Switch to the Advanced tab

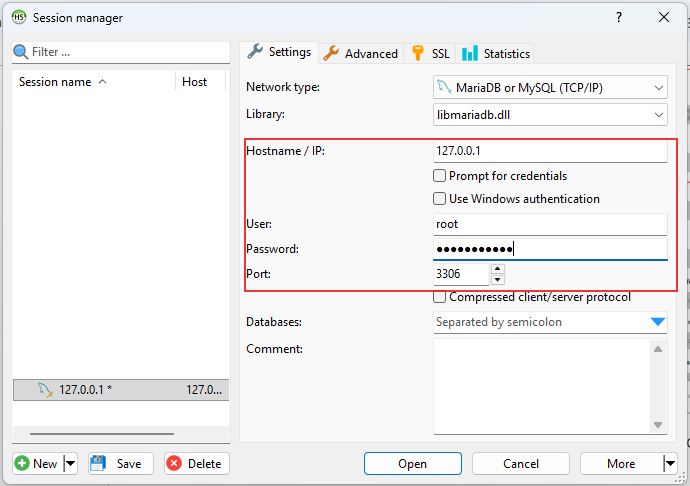[x=360, y=53]
